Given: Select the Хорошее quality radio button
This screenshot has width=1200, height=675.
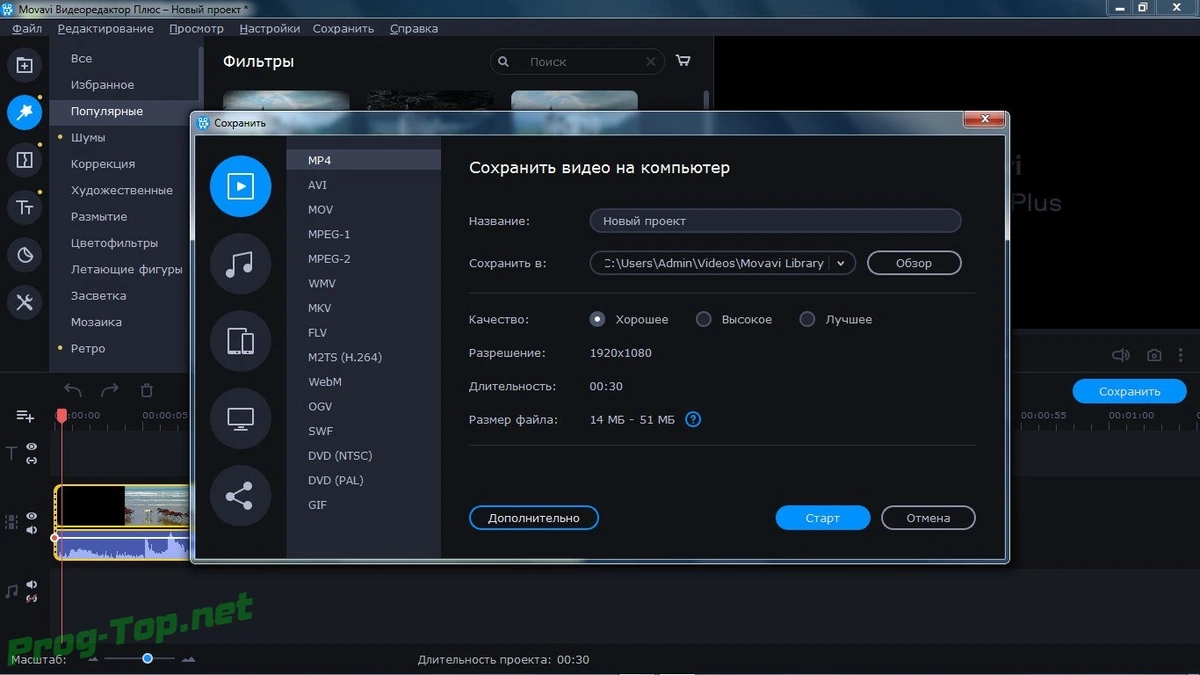Looking at the screenshot, I should coord(598,320).
